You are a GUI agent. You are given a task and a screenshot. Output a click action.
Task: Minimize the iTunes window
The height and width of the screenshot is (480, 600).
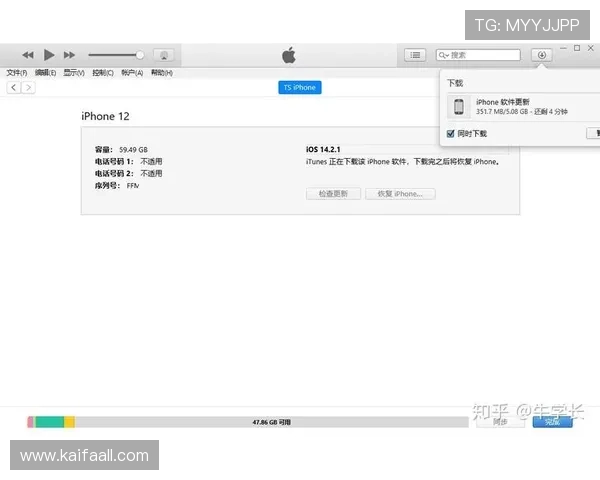[x=563, y=48]
